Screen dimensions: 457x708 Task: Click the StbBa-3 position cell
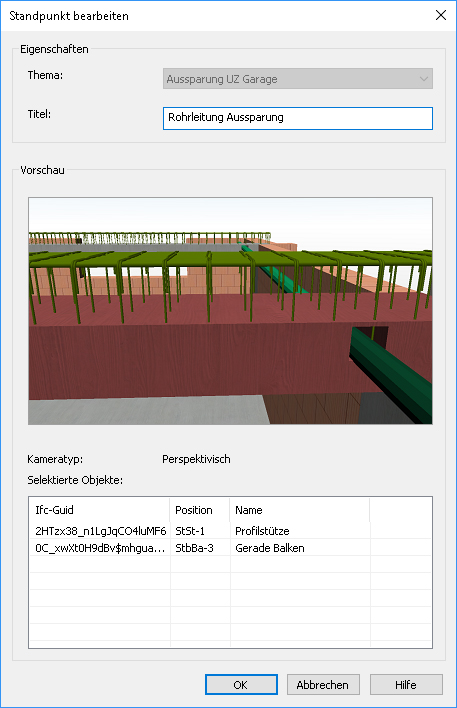coord(194,548)
